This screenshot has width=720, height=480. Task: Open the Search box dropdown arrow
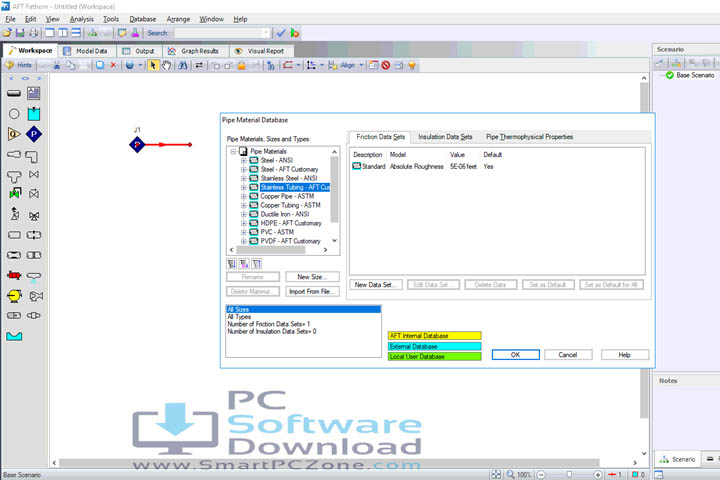click(x=266, y=33)
